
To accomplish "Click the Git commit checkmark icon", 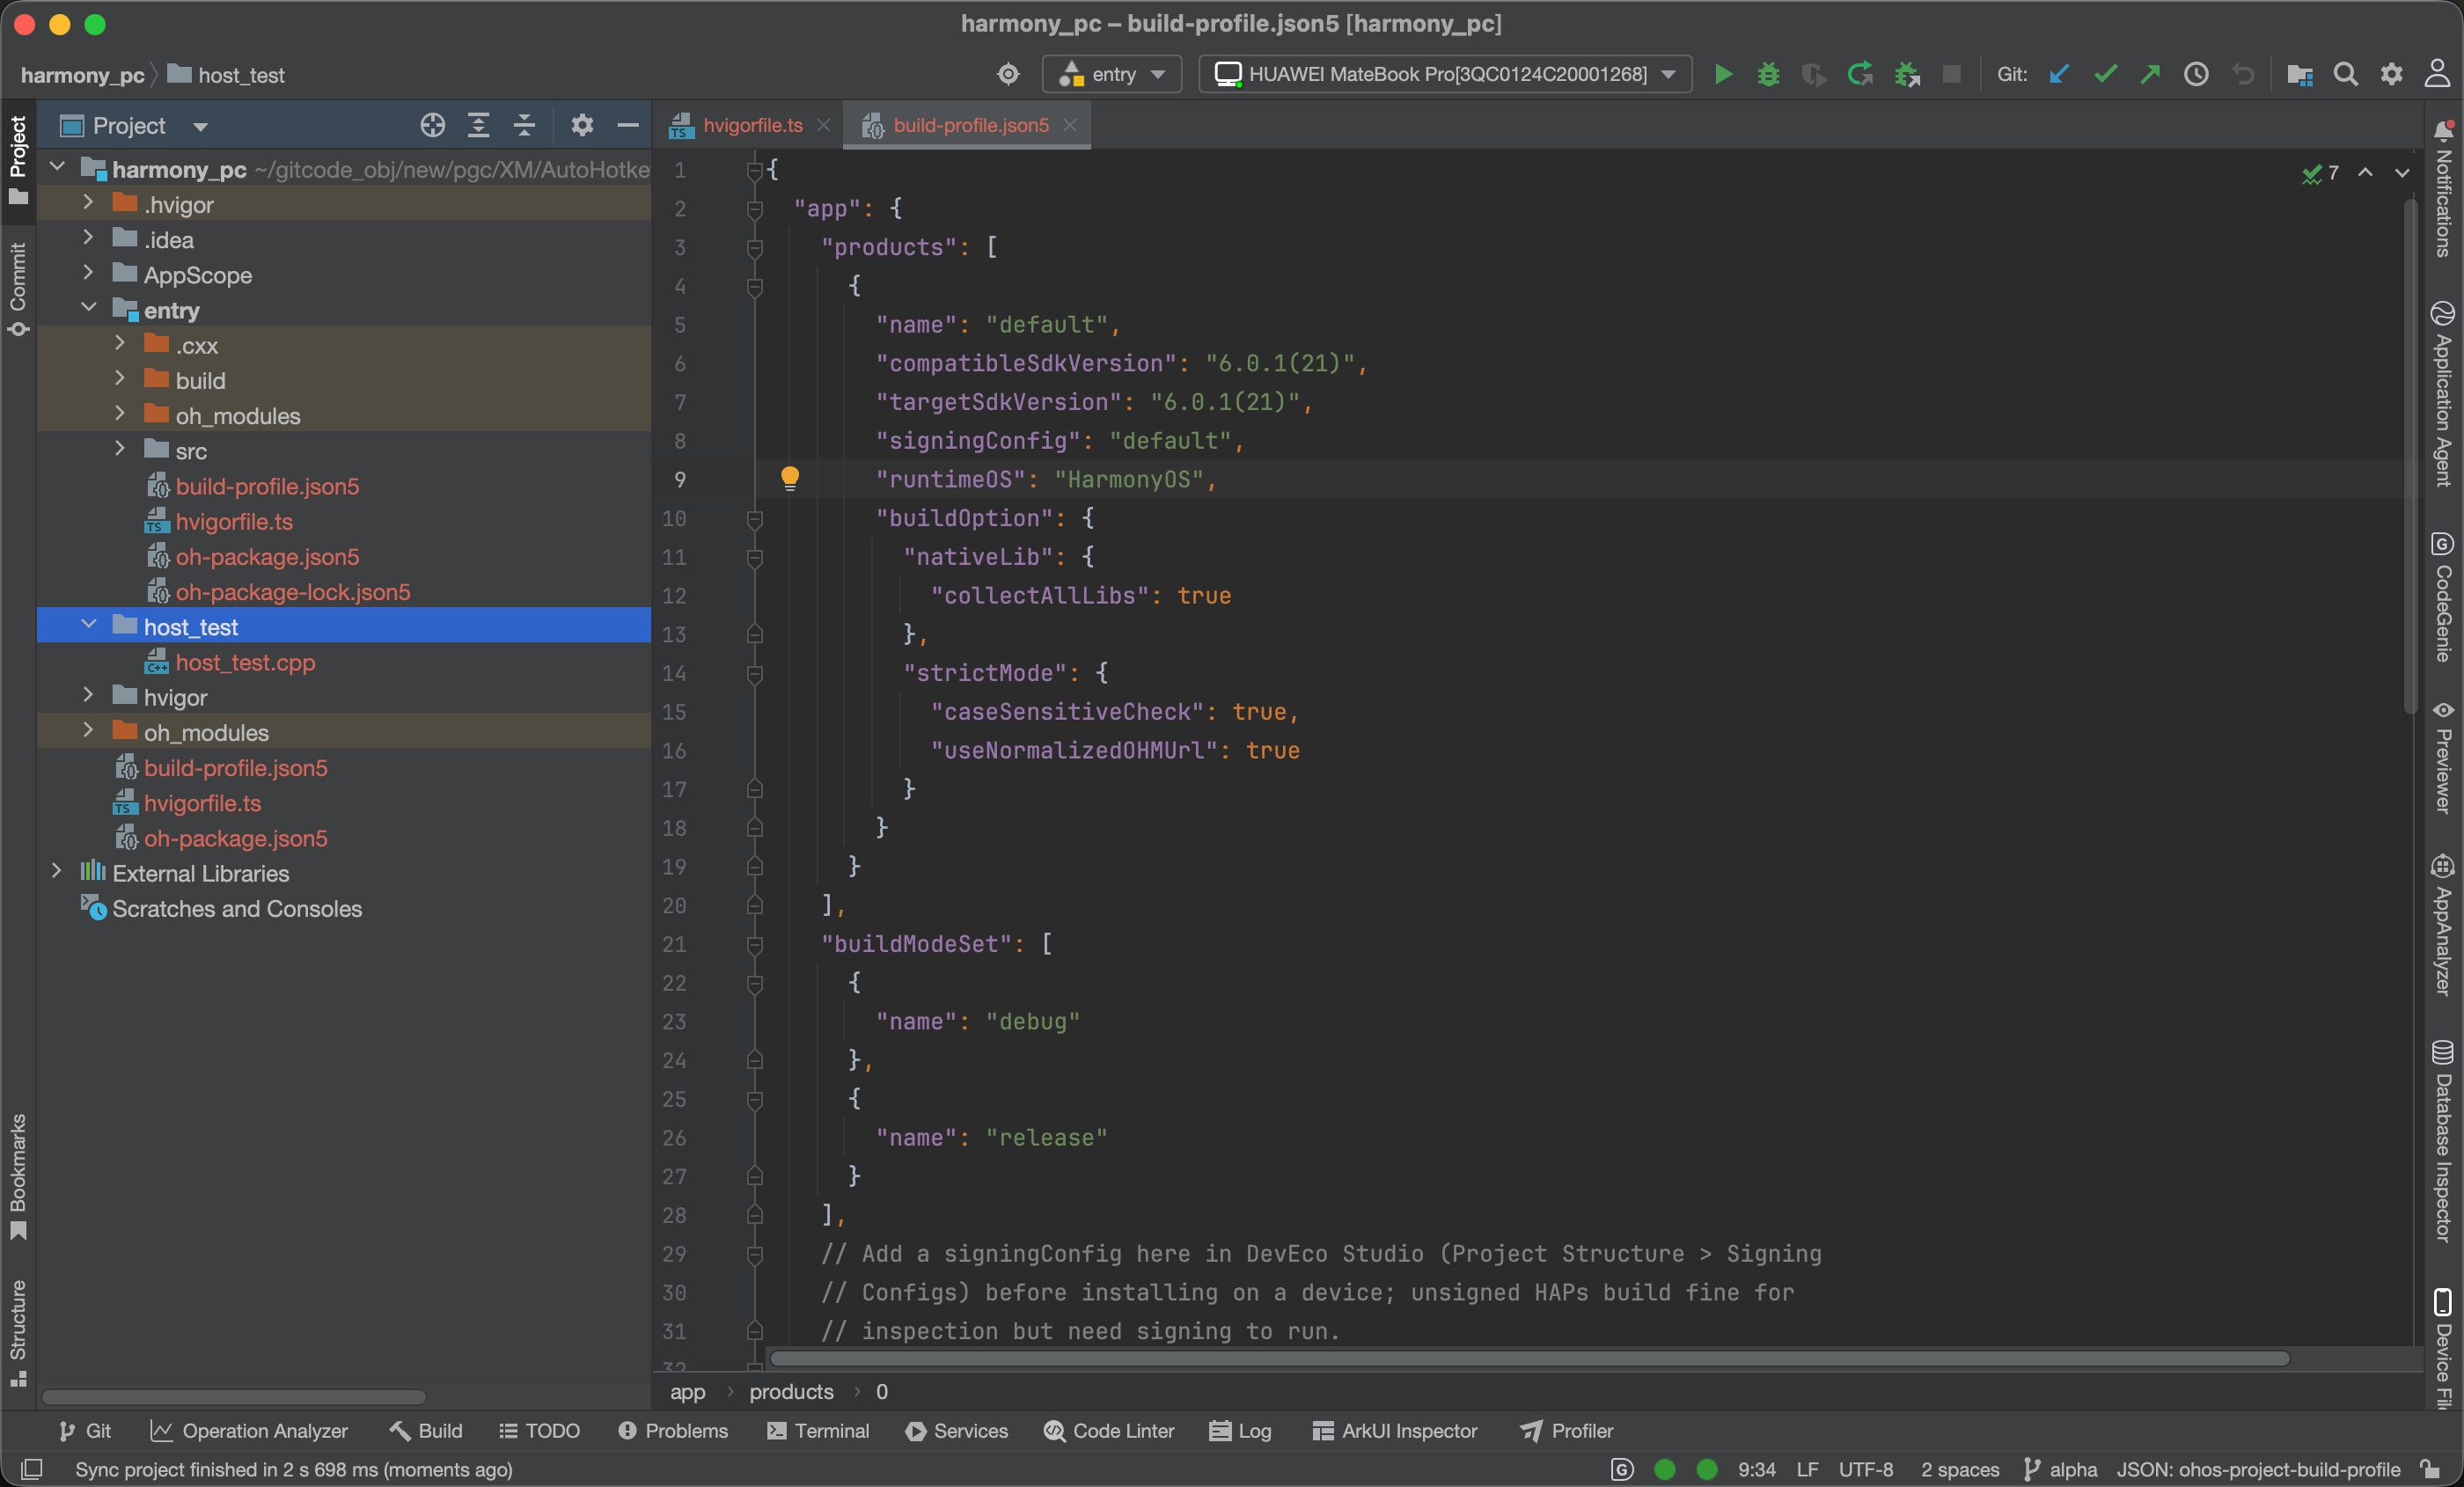I will tap(2105, 74).
